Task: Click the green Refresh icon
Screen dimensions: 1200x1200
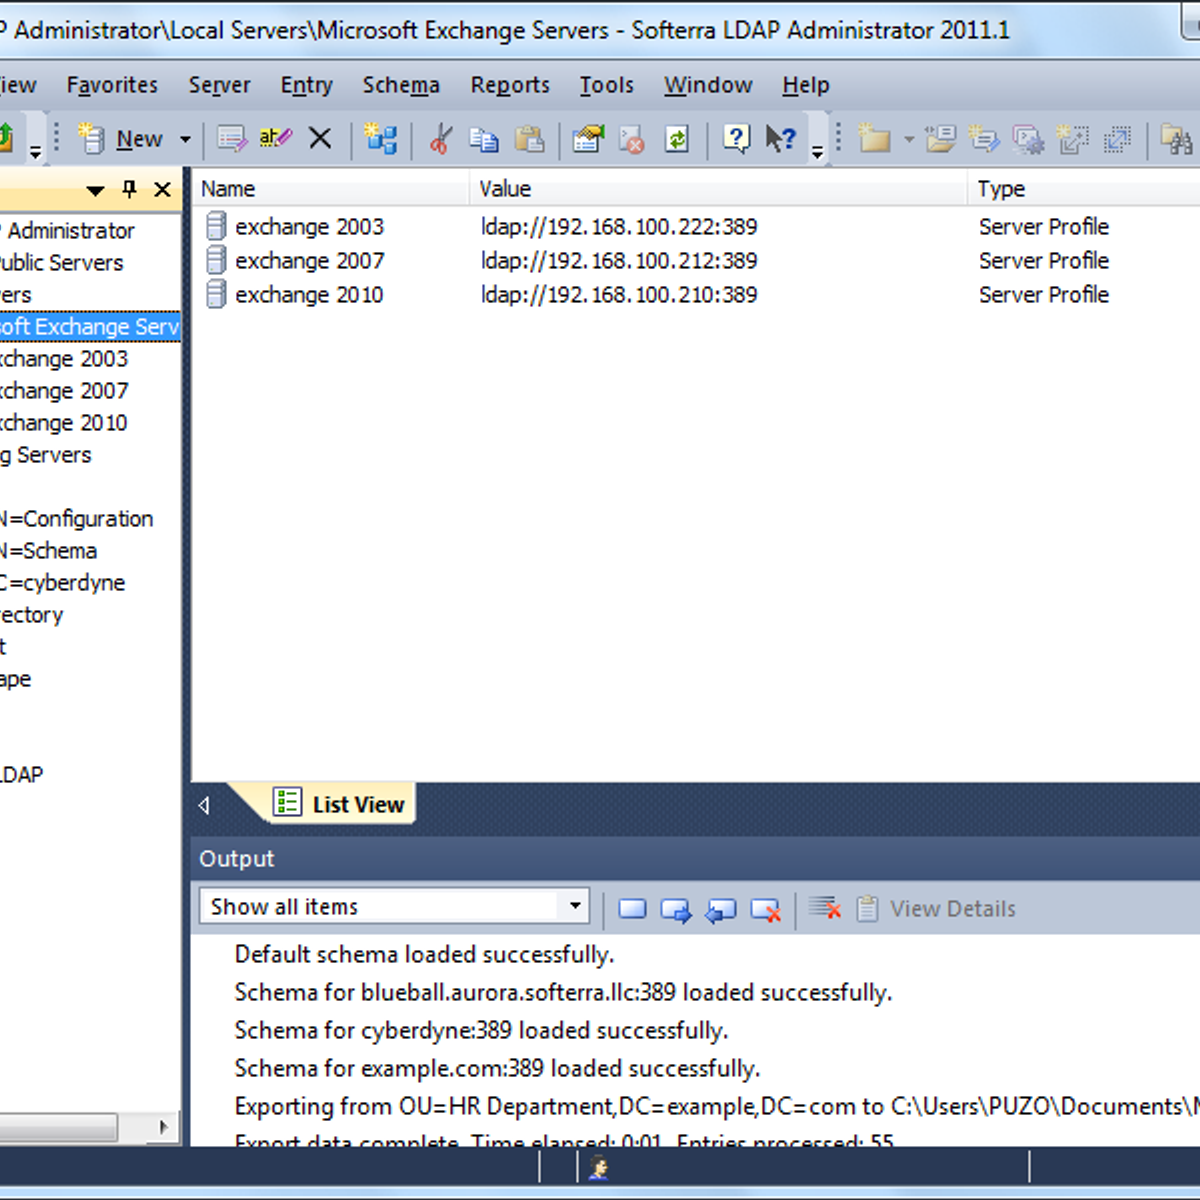Action: tap(677, 139)
